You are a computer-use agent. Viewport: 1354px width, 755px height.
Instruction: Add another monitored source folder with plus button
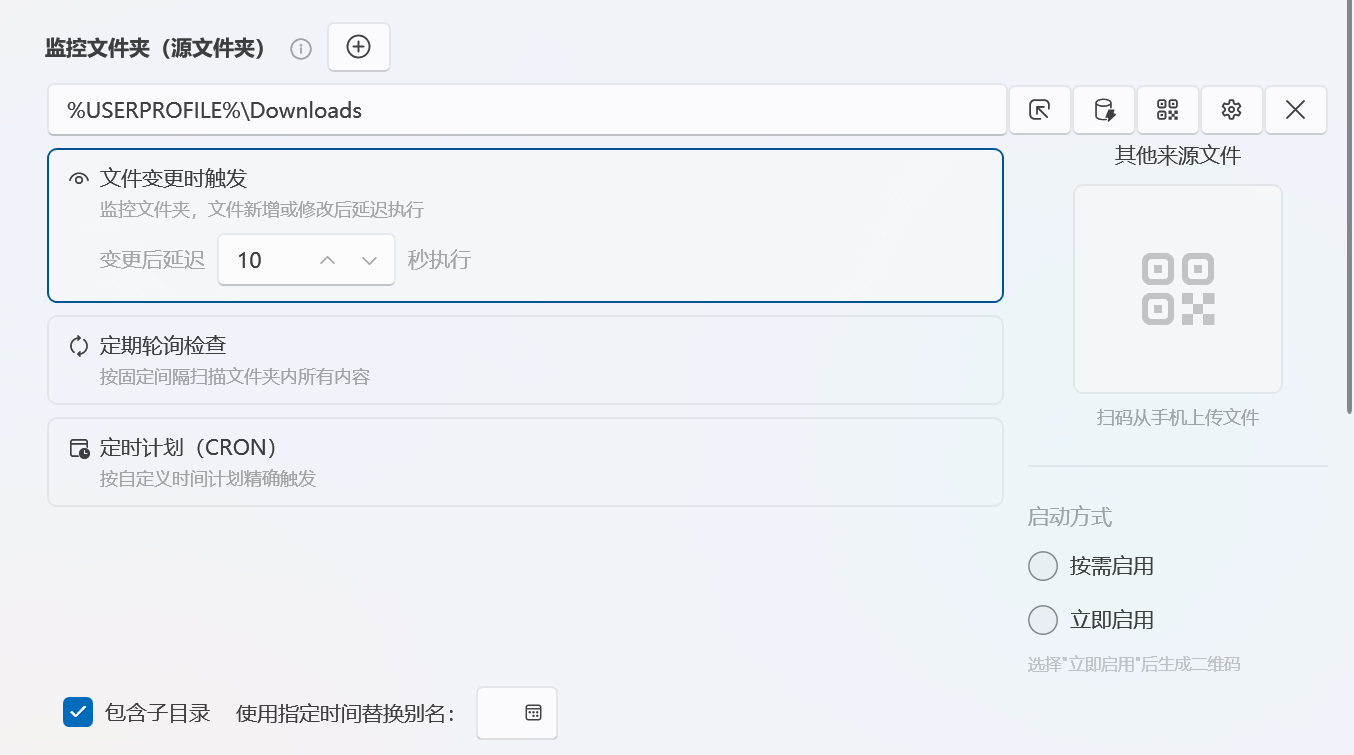pos(358,47)
